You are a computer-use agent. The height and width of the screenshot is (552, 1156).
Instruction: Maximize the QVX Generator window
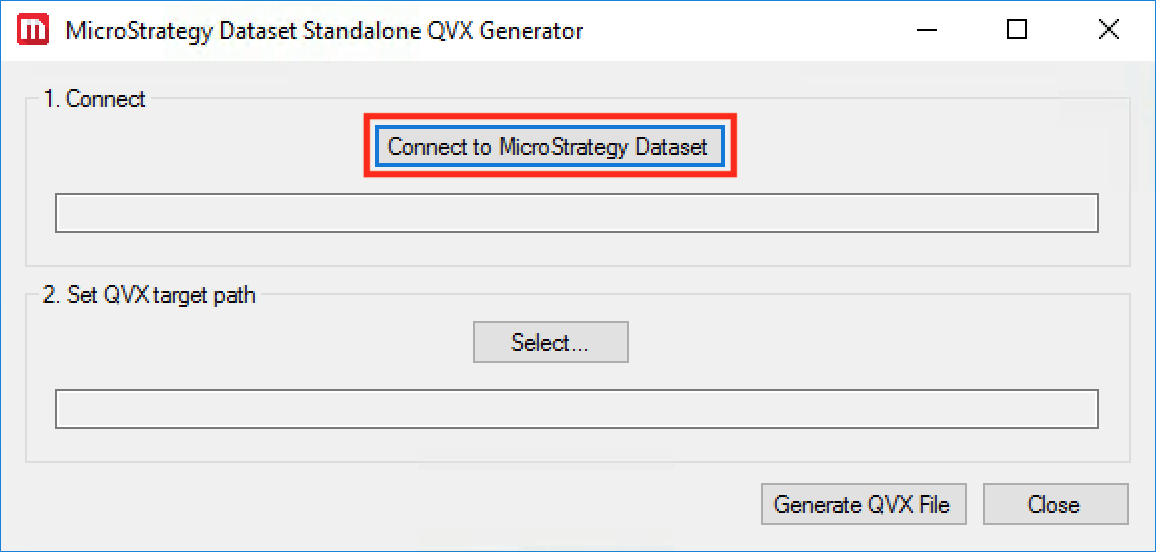pyautogui.click(x=1017, y=30)
